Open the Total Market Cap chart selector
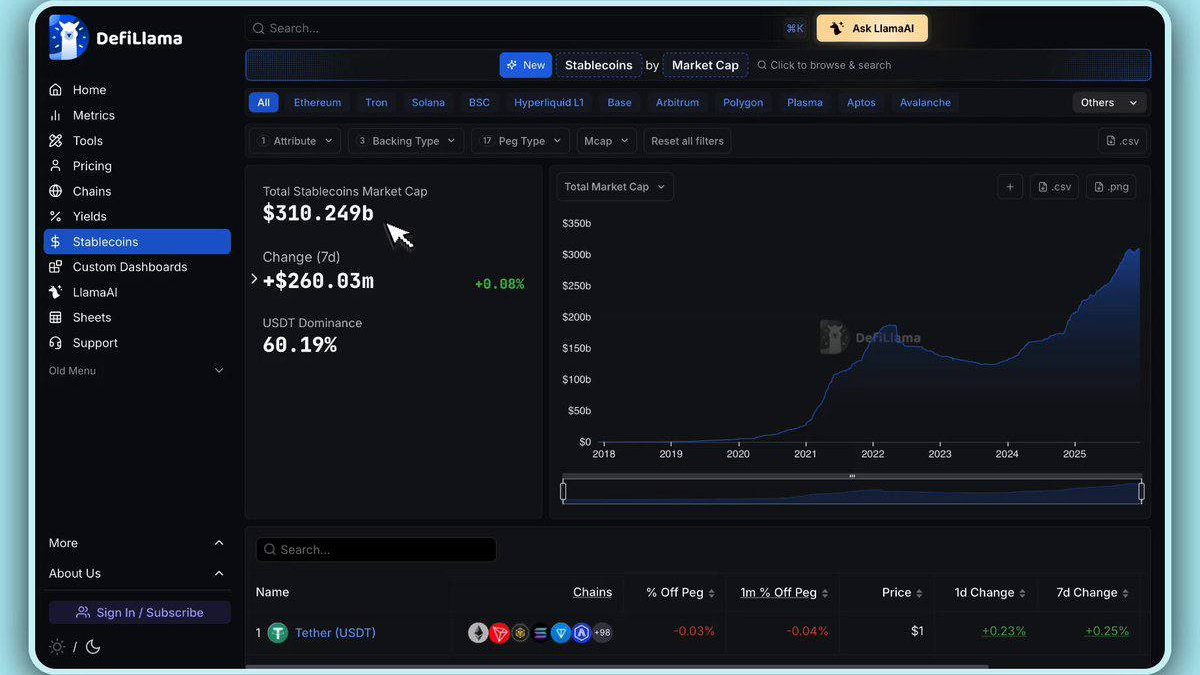Image resolution: width=1200 pixels, height=675 pixels. click(614, 186)
